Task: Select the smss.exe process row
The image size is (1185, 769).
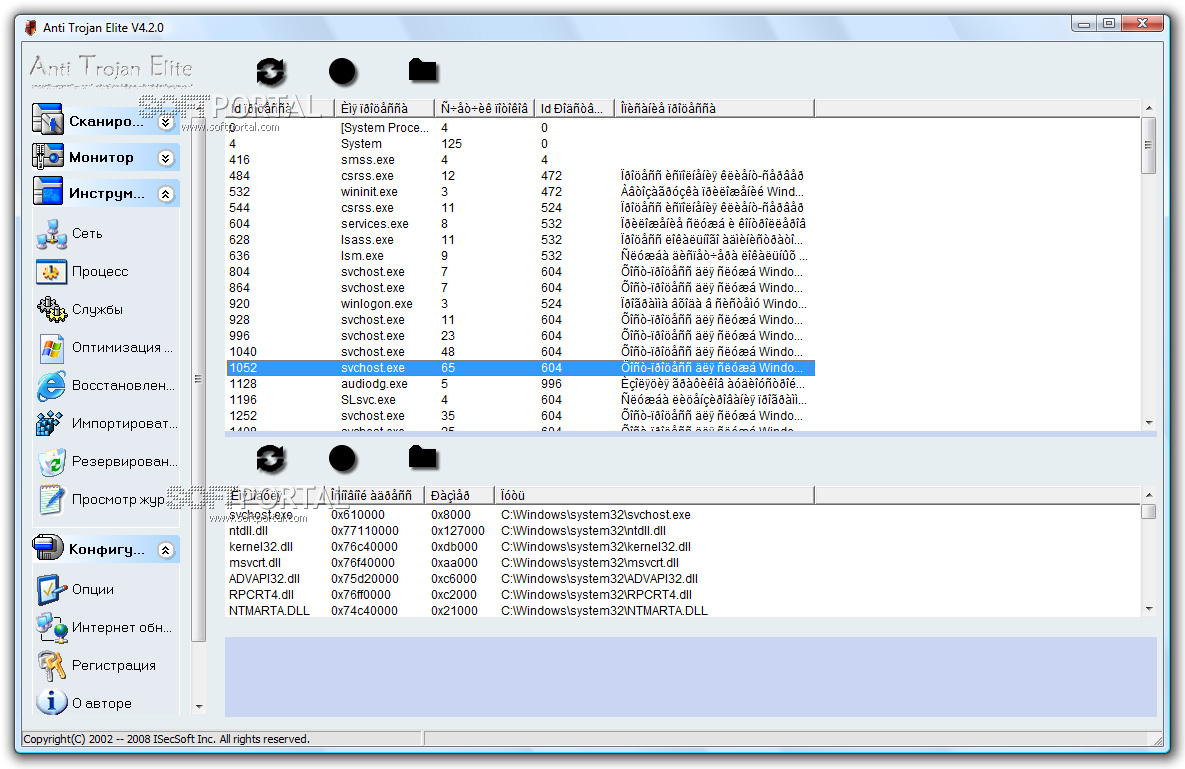Action: (521, 159)
